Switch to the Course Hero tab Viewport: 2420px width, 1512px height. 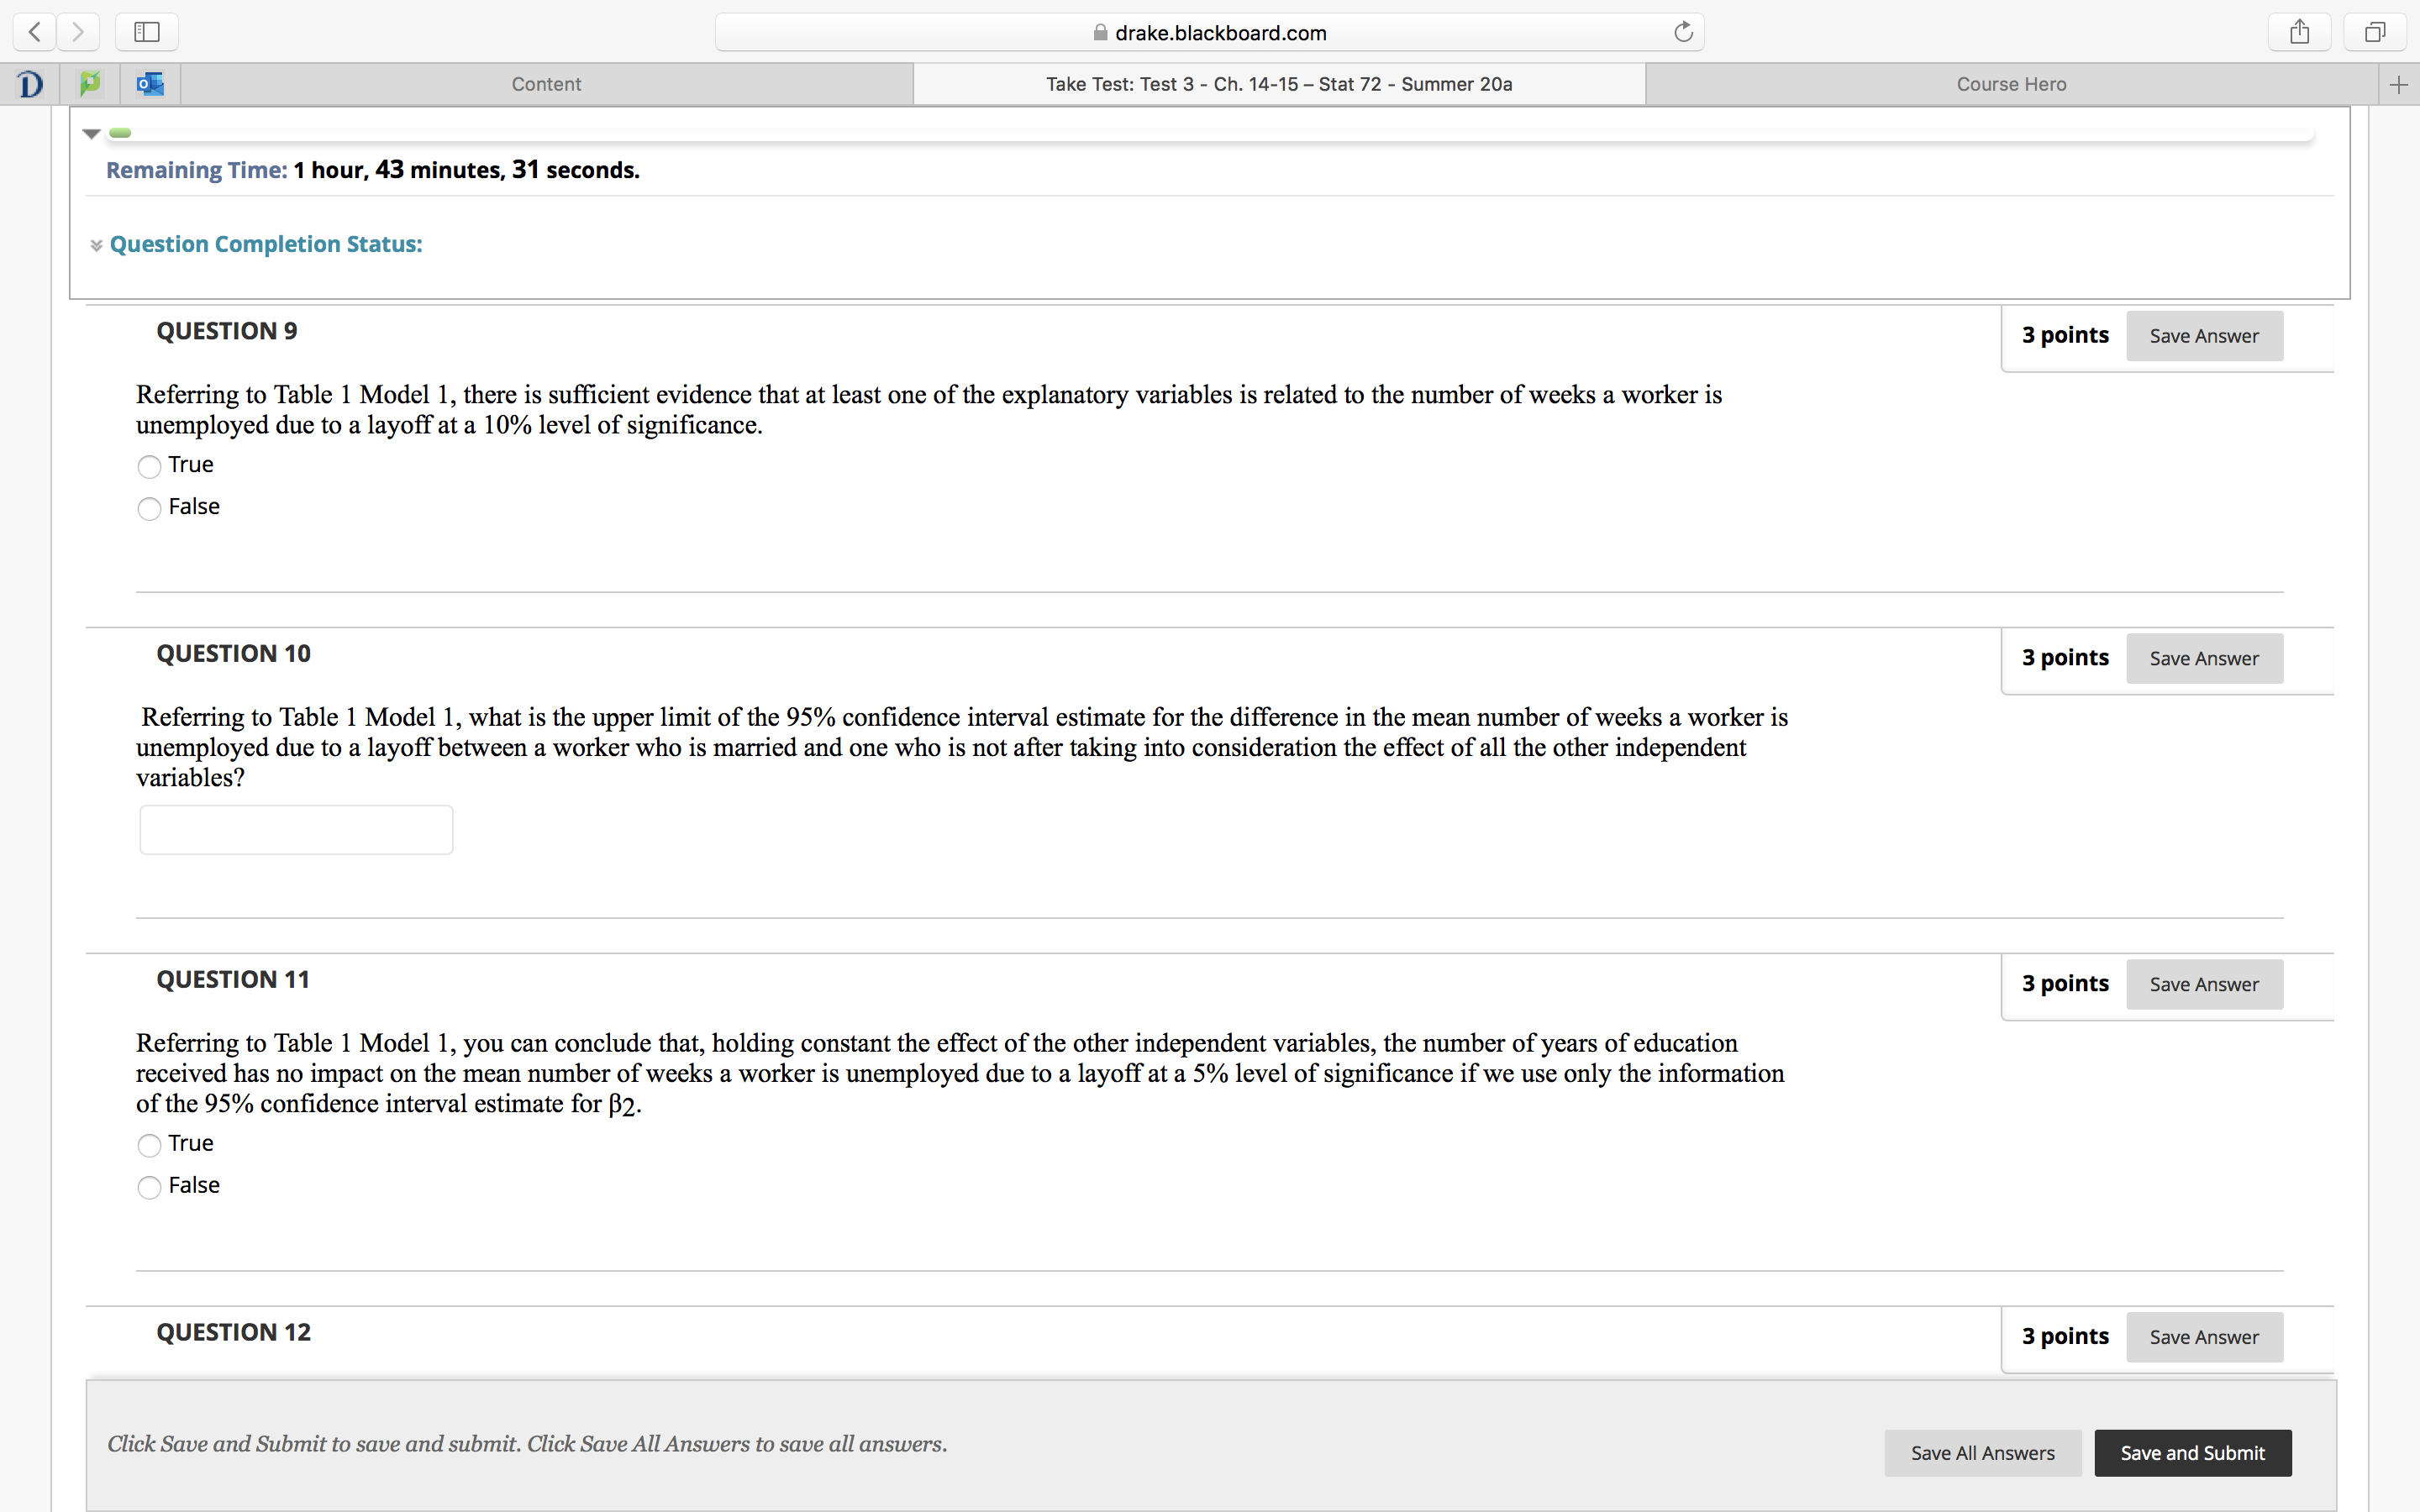(2011, 84)
